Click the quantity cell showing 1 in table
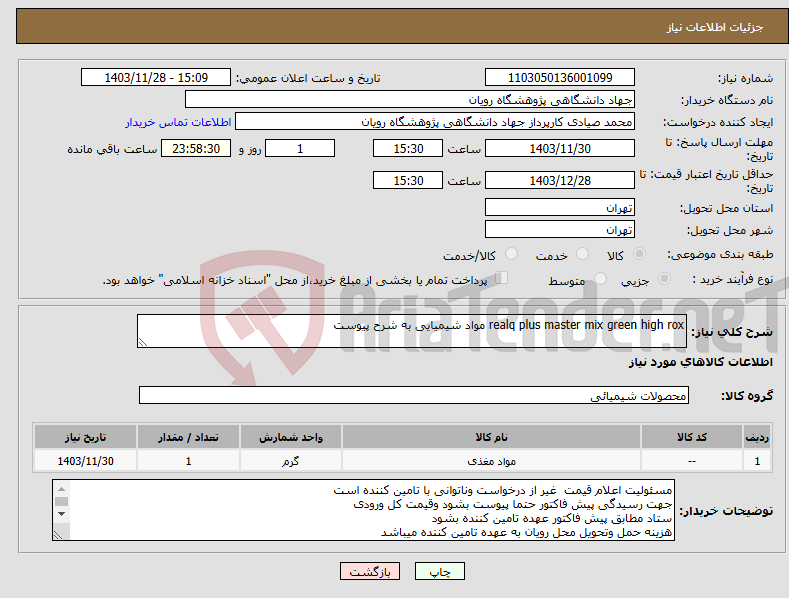This screenshot has height=598, width=789. (x=188, y=461)
